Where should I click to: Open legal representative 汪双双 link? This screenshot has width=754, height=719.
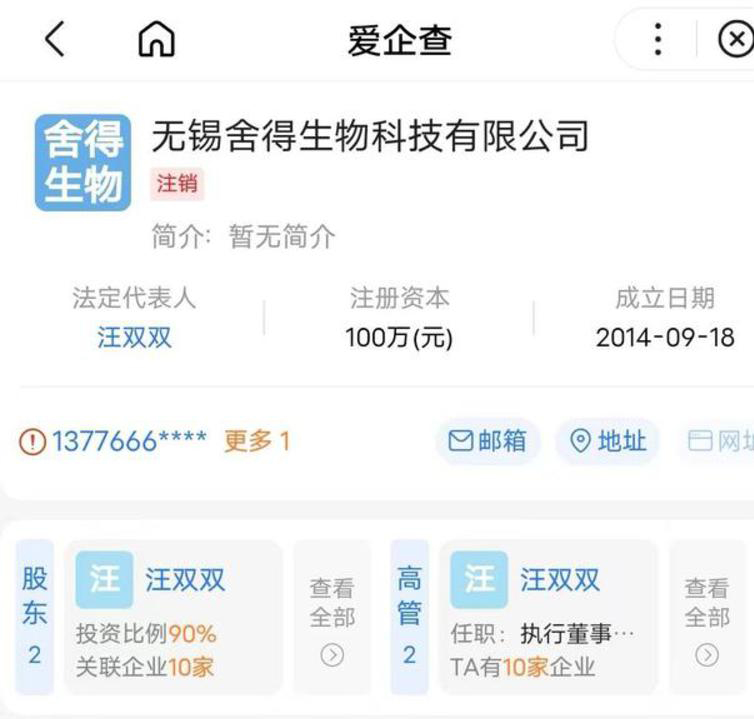coord(134,337)
